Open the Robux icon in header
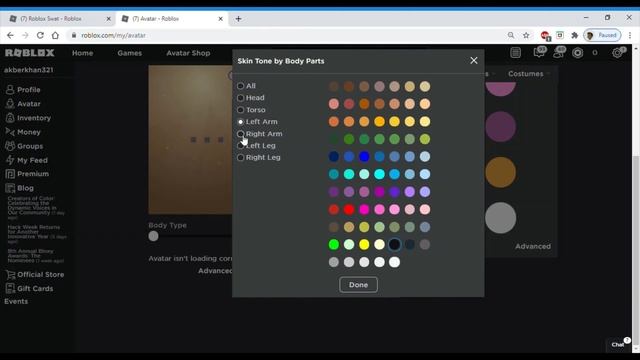640x360 pixels. tap(578, 53)
